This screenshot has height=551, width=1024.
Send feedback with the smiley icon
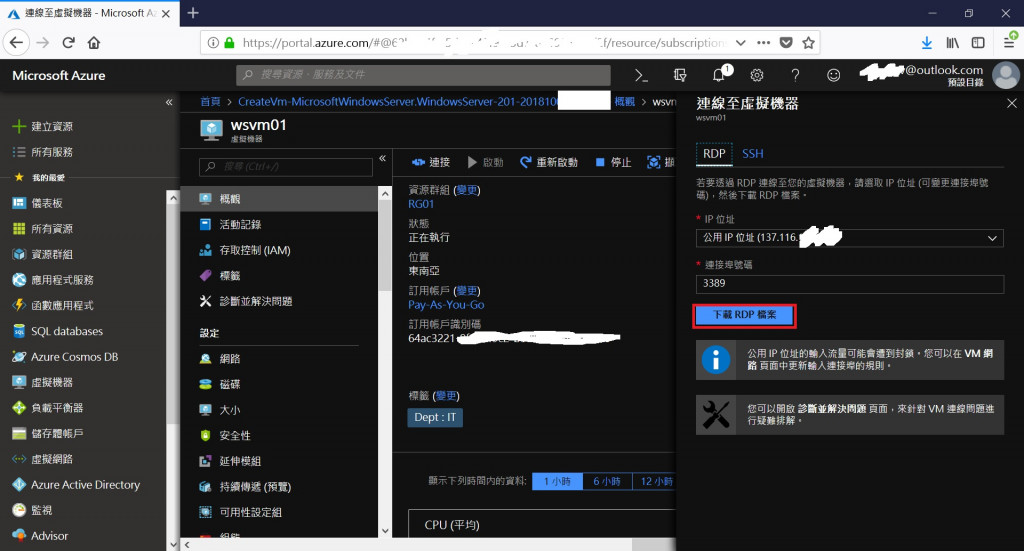tap(833, 75)
